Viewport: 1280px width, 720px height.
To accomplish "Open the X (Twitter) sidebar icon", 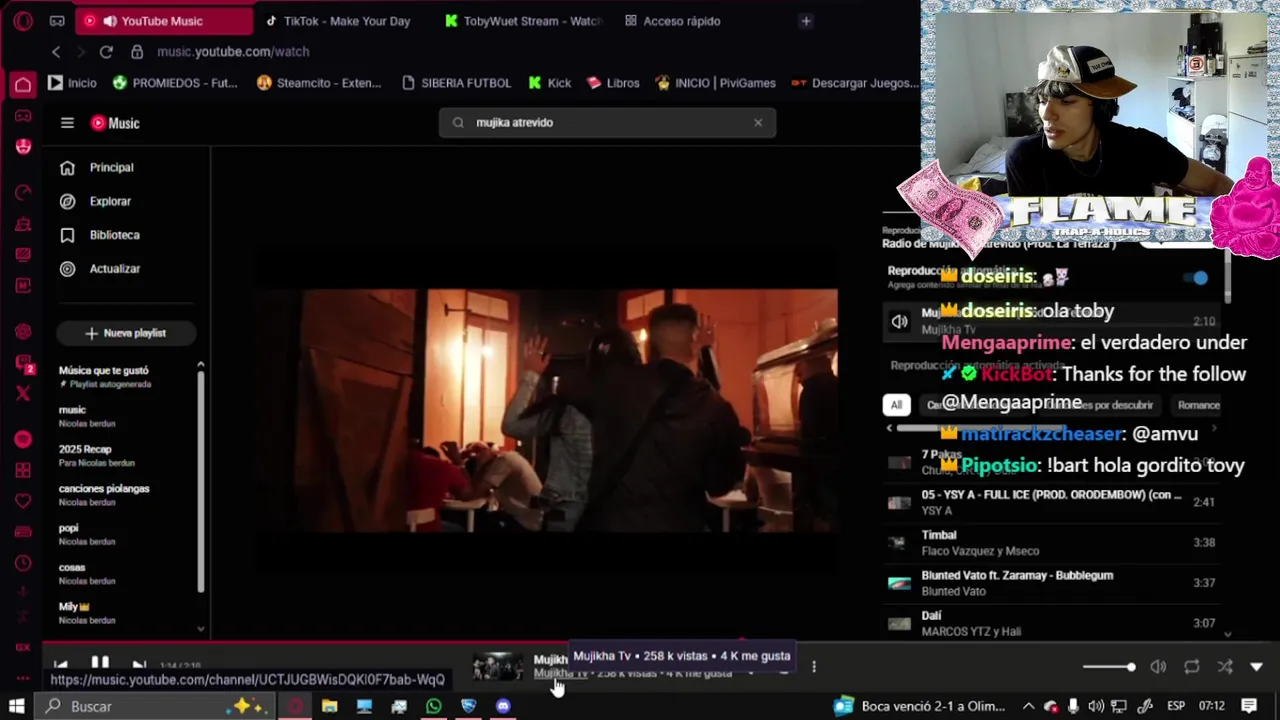I will point(23,393).
